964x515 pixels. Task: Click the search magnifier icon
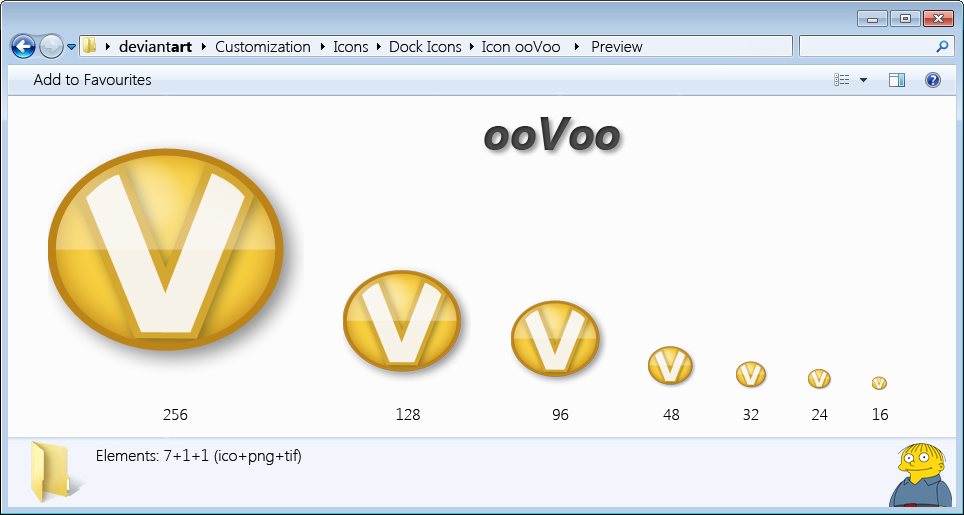click(x=942, y=46)
